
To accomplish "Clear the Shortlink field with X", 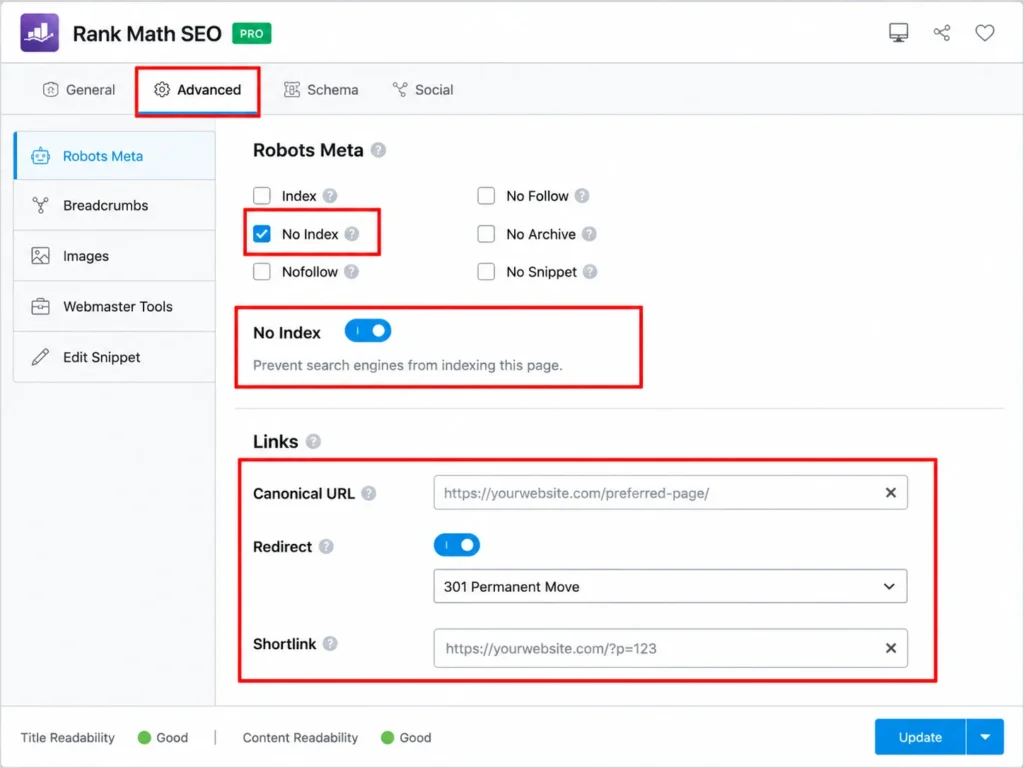I will point(890,648).
